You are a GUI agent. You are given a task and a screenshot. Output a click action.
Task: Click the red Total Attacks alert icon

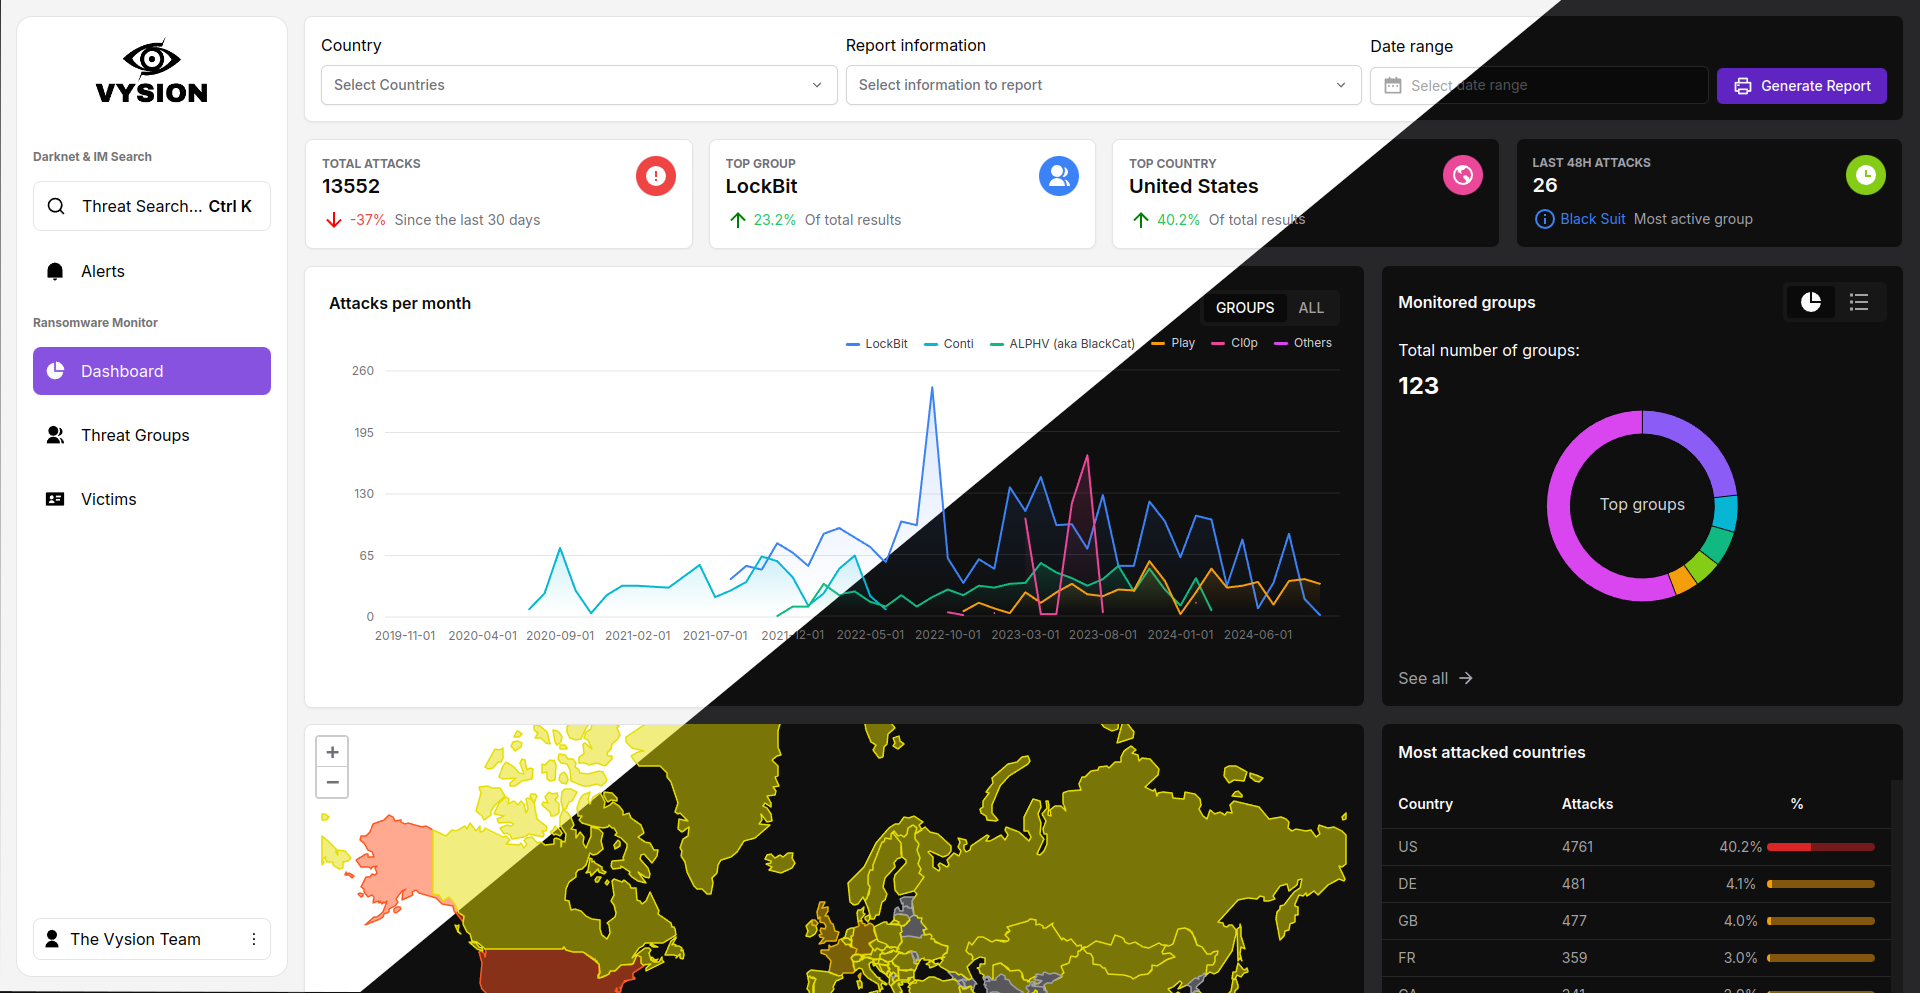tap(655, 176)
